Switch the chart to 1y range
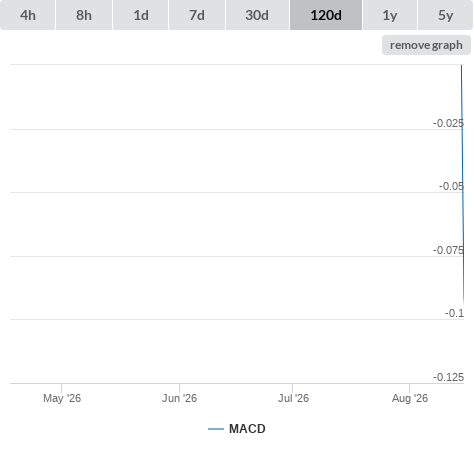 [x=390, y=15]
